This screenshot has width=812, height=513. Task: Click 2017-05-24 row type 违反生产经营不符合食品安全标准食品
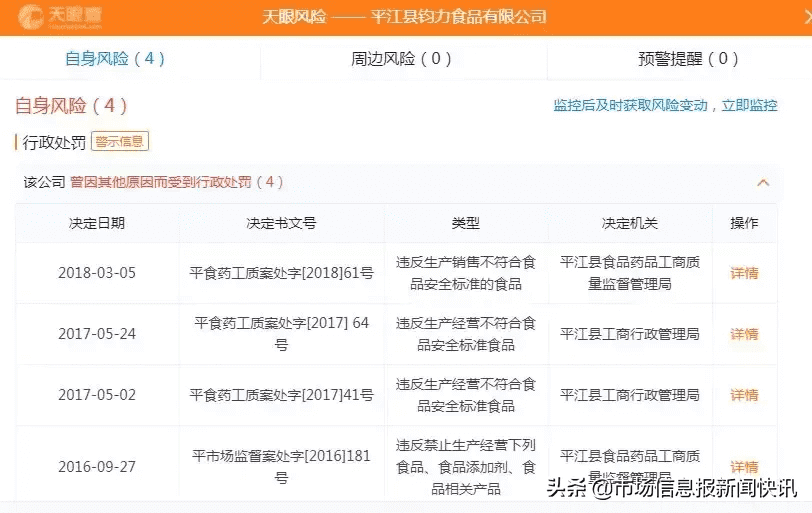pyautogui.click(x=466, y=334)
